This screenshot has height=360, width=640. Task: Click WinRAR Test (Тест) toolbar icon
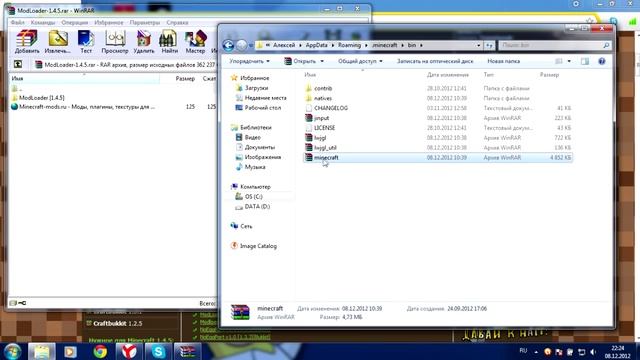86,42
